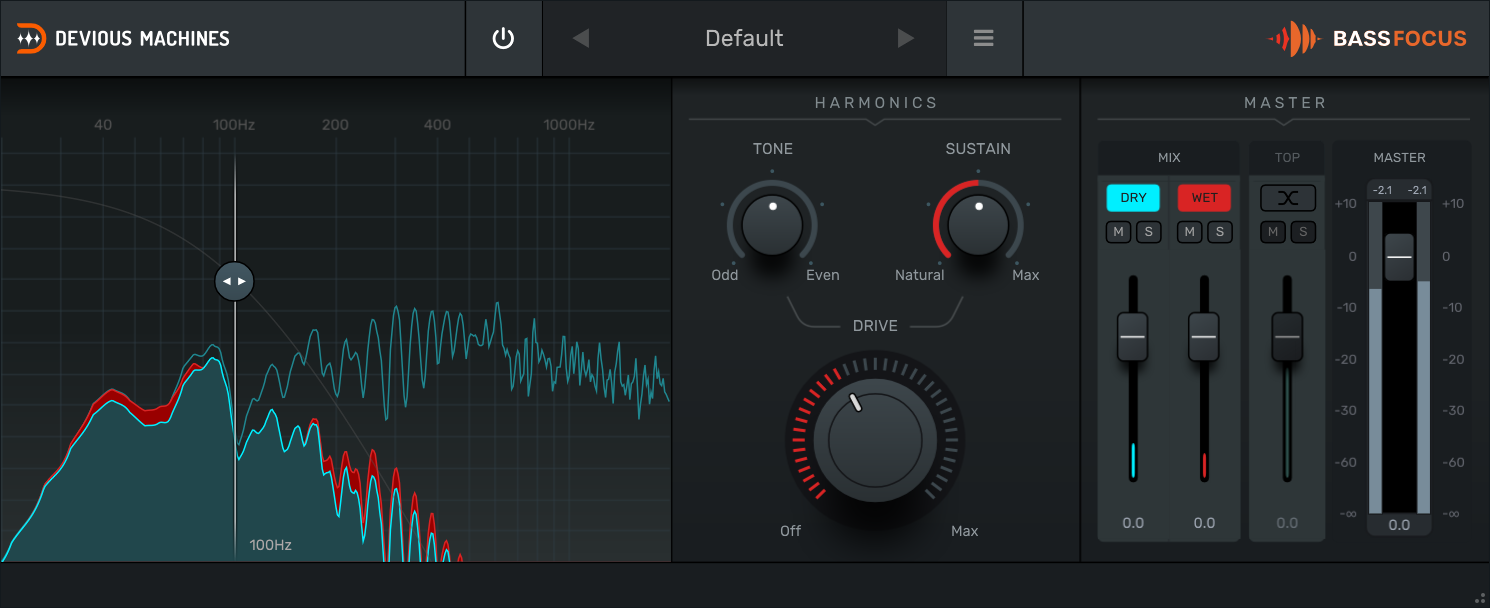1490x608 pixels.
Task: Click the right master peak readout -2.1
Action: pos(1418,190)
